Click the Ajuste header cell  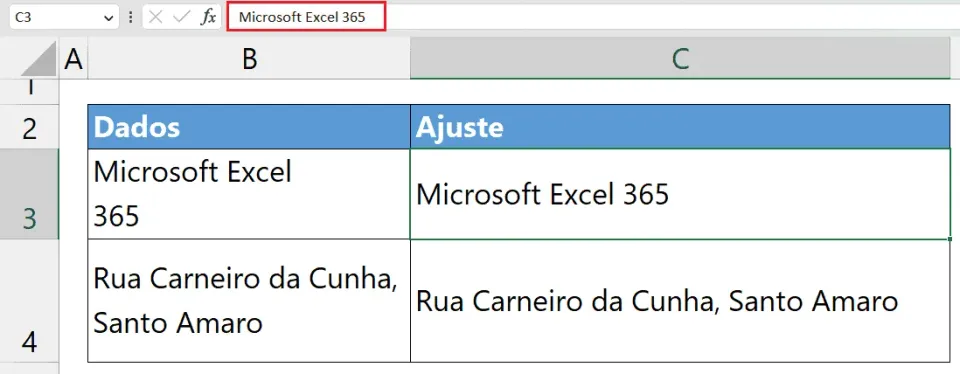click(x=680, y=127)
